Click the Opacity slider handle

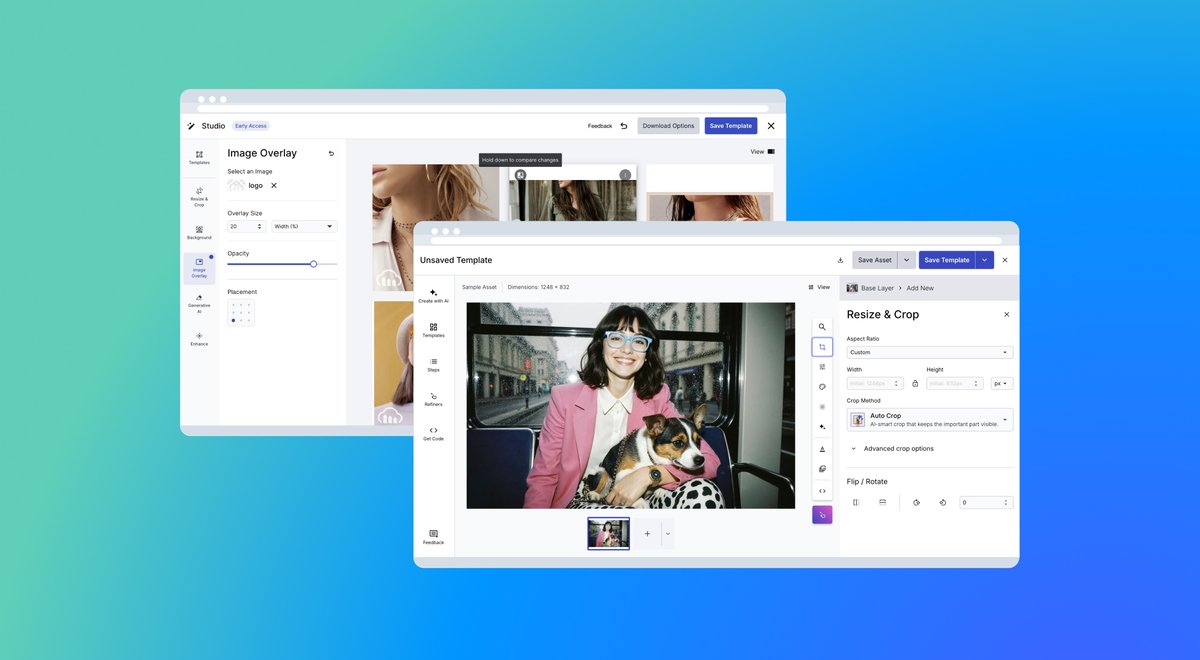tap(313, 264)
